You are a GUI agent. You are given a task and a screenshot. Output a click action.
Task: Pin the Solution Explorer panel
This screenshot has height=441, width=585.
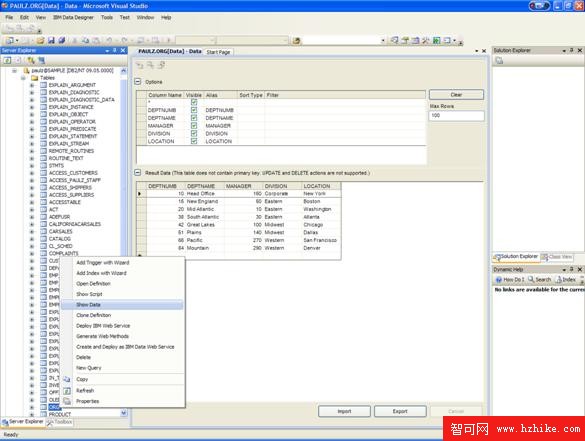tap(572, 50)
